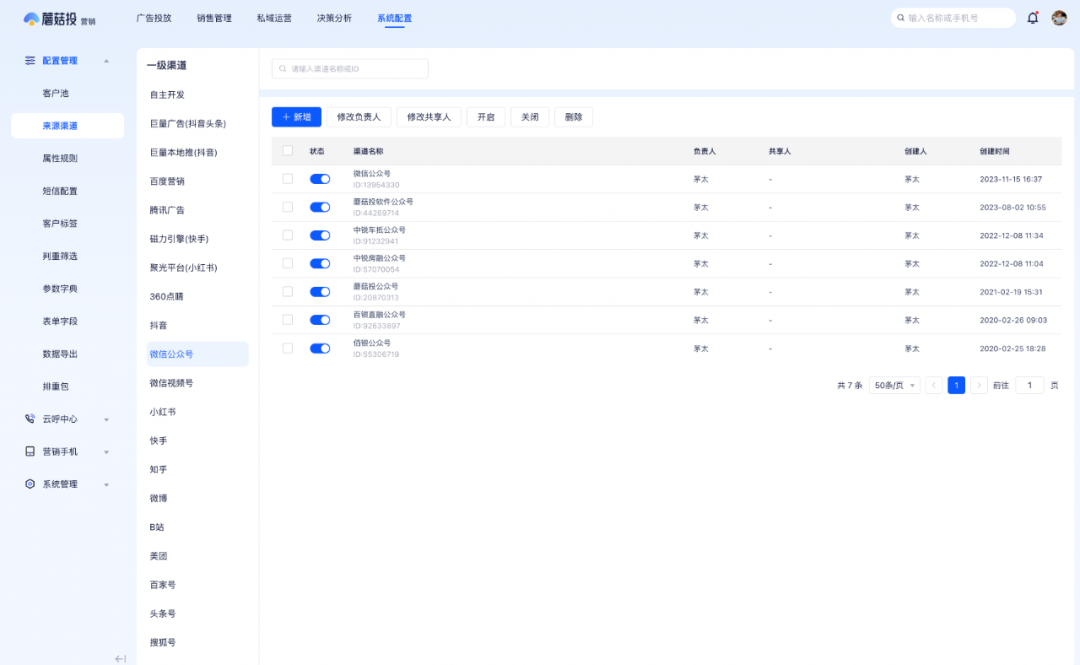Screen dimensions: 1080x665
Task: Switch to the 决策分析 top menu
Action: pos(334,17)
